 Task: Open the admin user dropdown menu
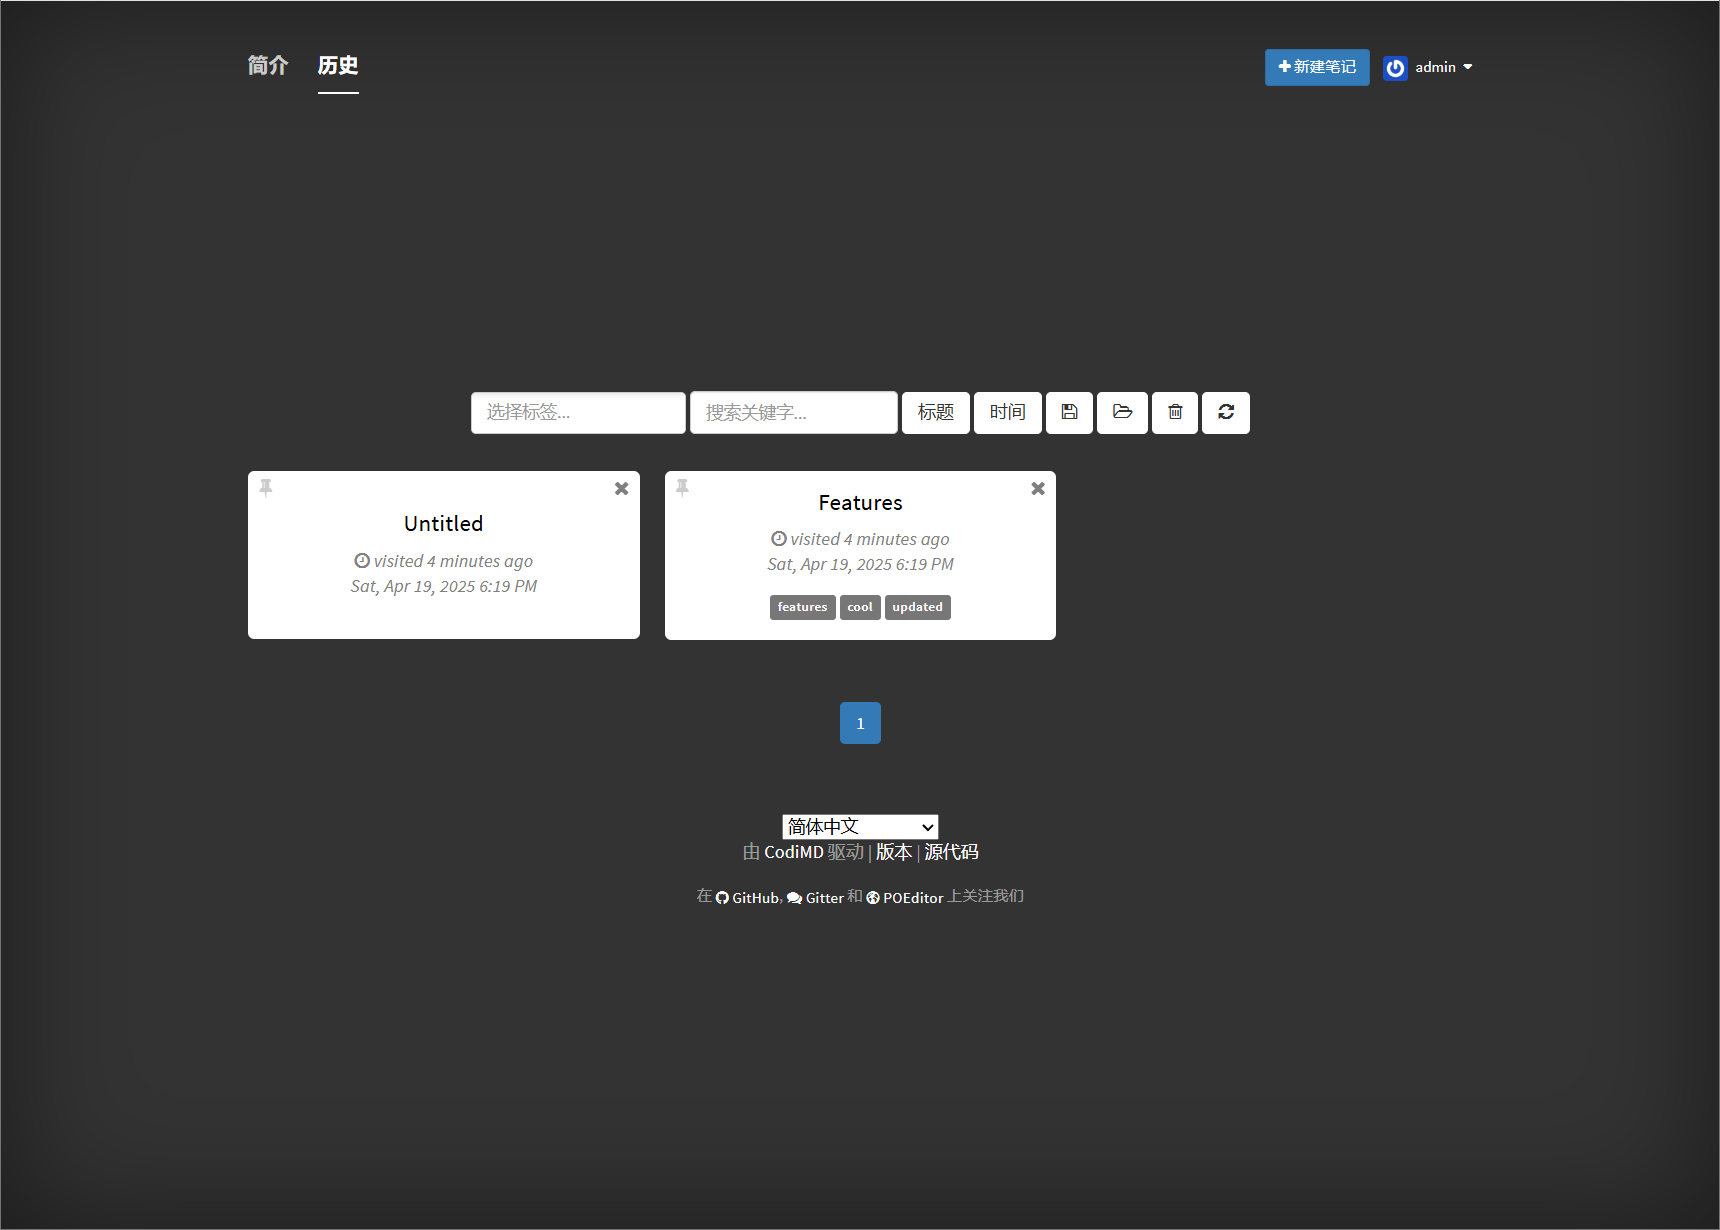[1443, 67]
